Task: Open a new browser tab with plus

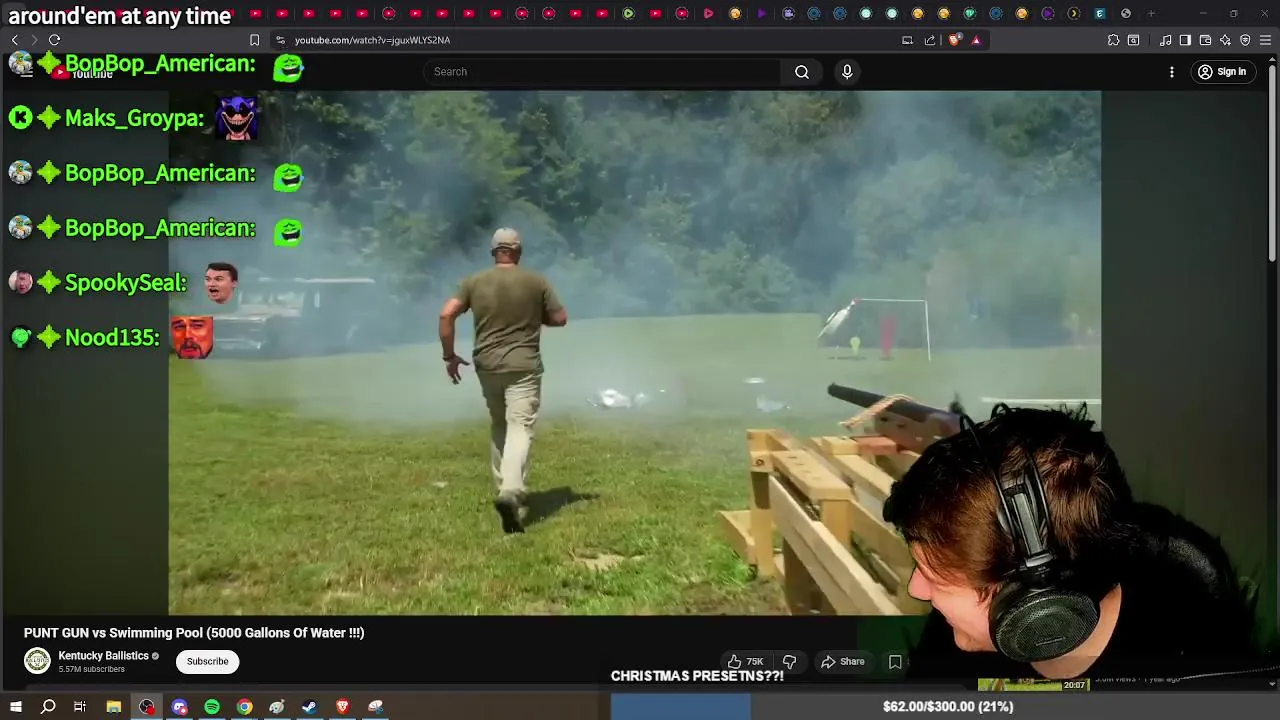Action: (1151, 13)
